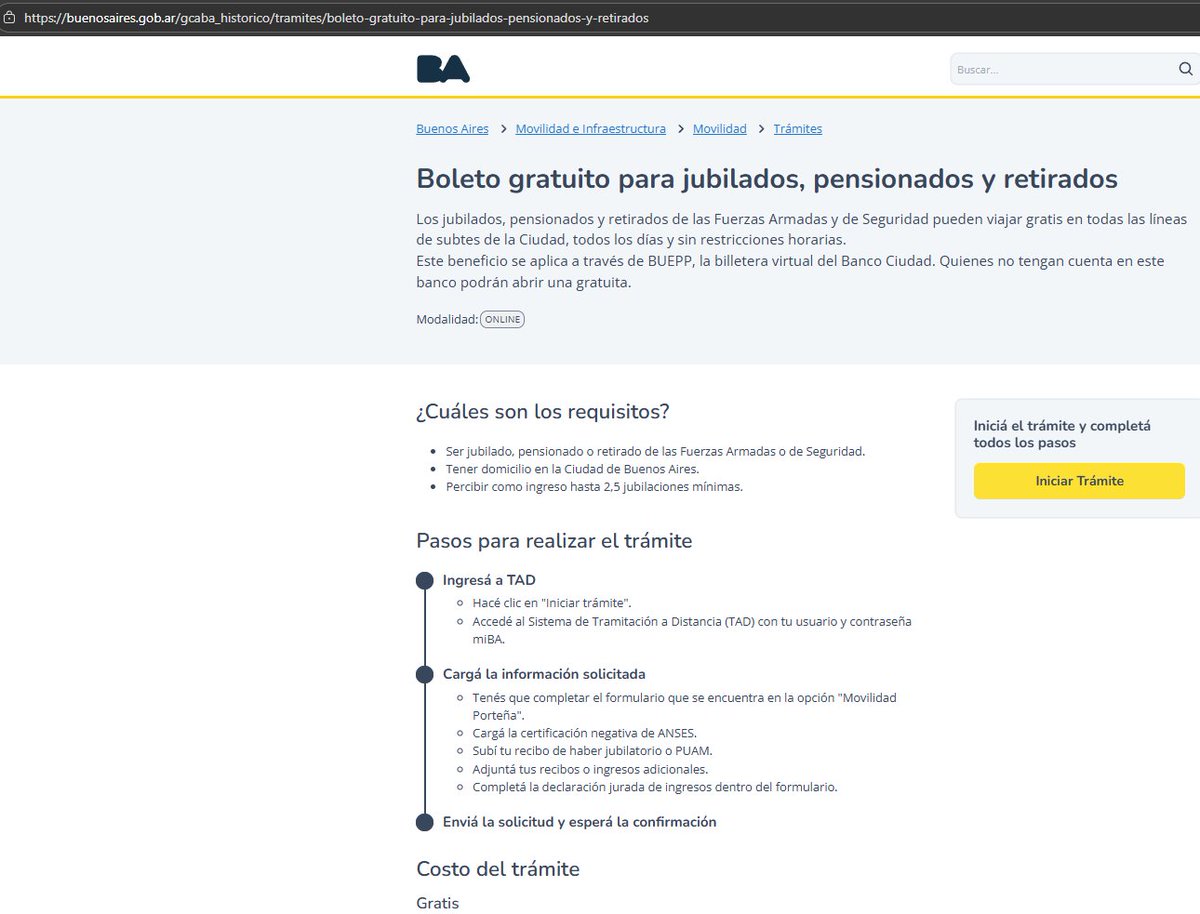
Task: Click 'Ser jubilado, pensionado o retirado' requirement
Action: click(655, 451)
